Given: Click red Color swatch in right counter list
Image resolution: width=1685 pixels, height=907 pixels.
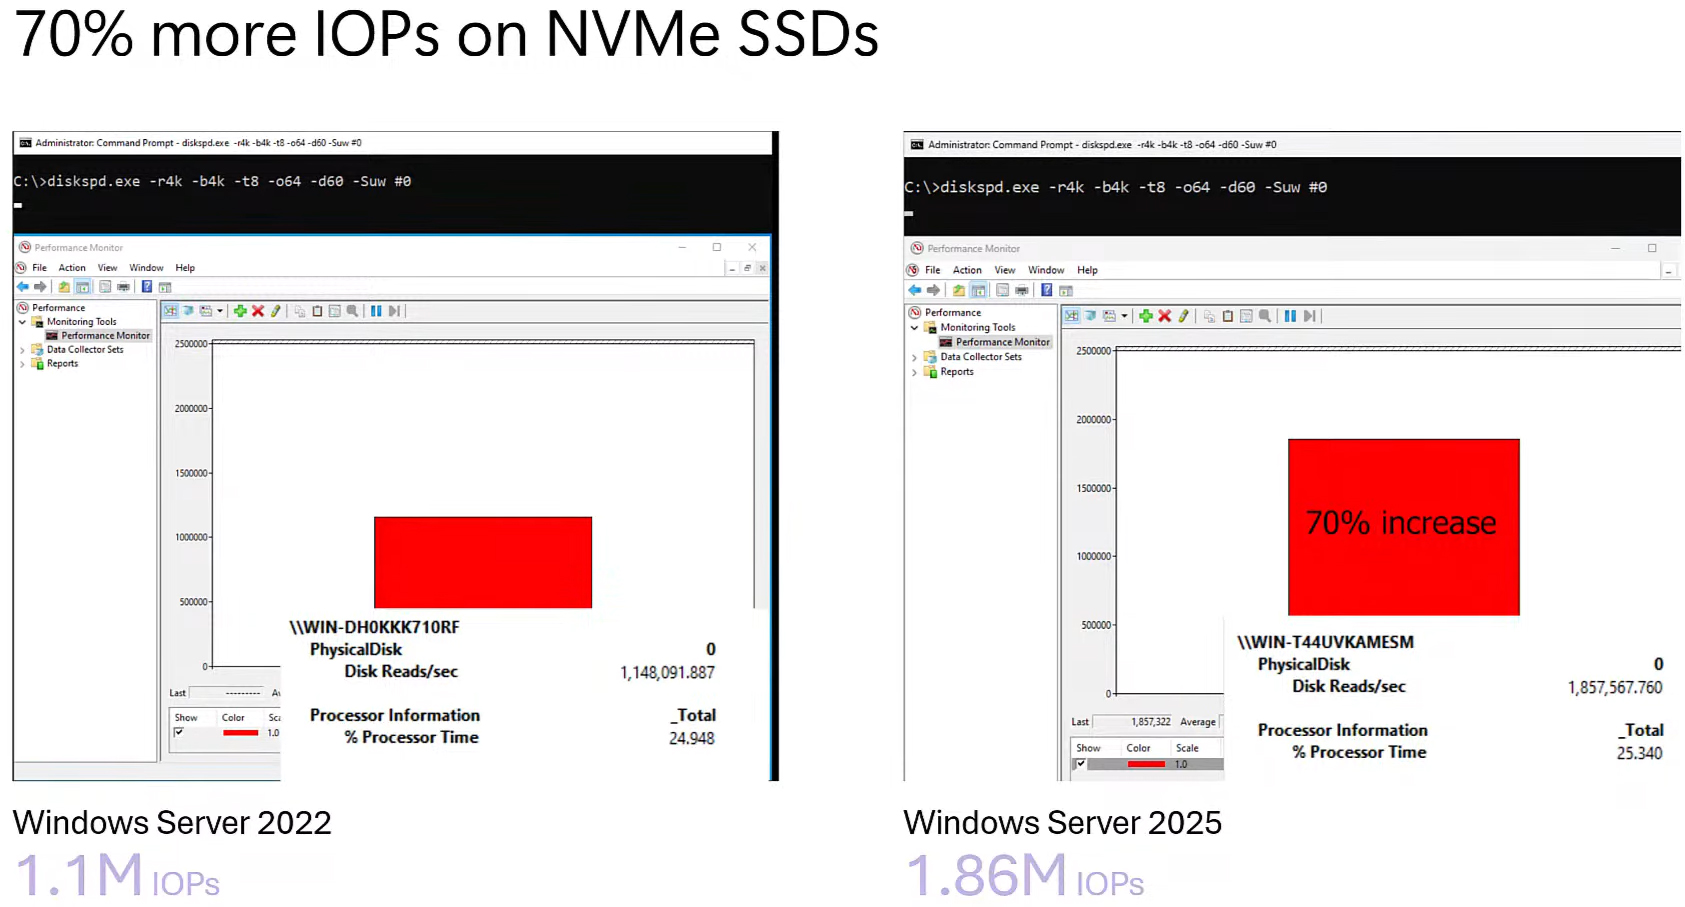Looking at the screenshot, I should [1146, 764].
